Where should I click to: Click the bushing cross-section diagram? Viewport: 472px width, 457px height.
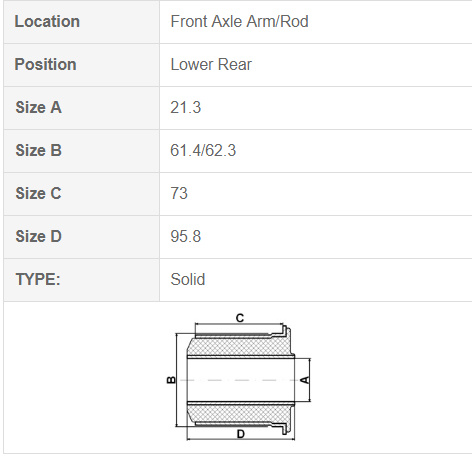coord(238,377)
